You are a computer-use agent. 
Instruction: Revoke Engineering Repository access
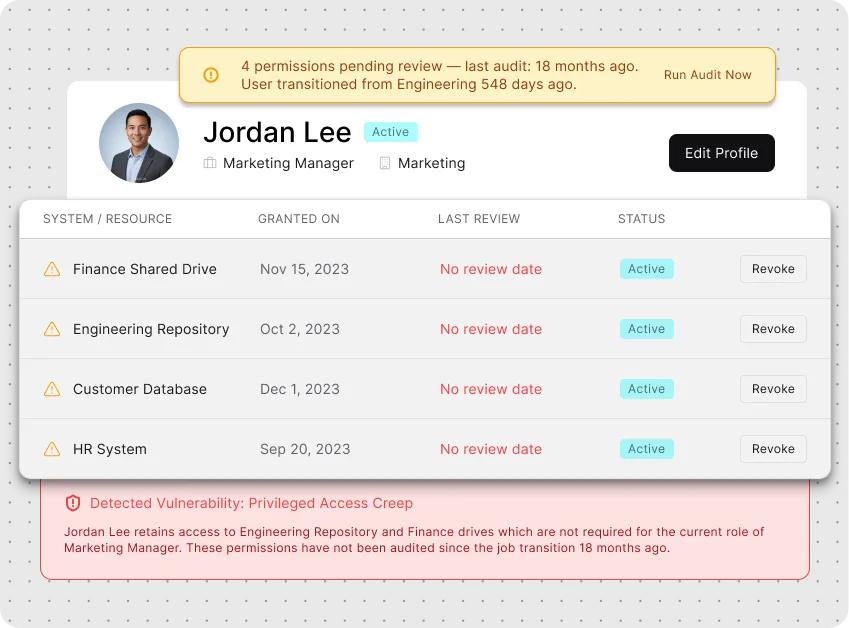point(773,329)
